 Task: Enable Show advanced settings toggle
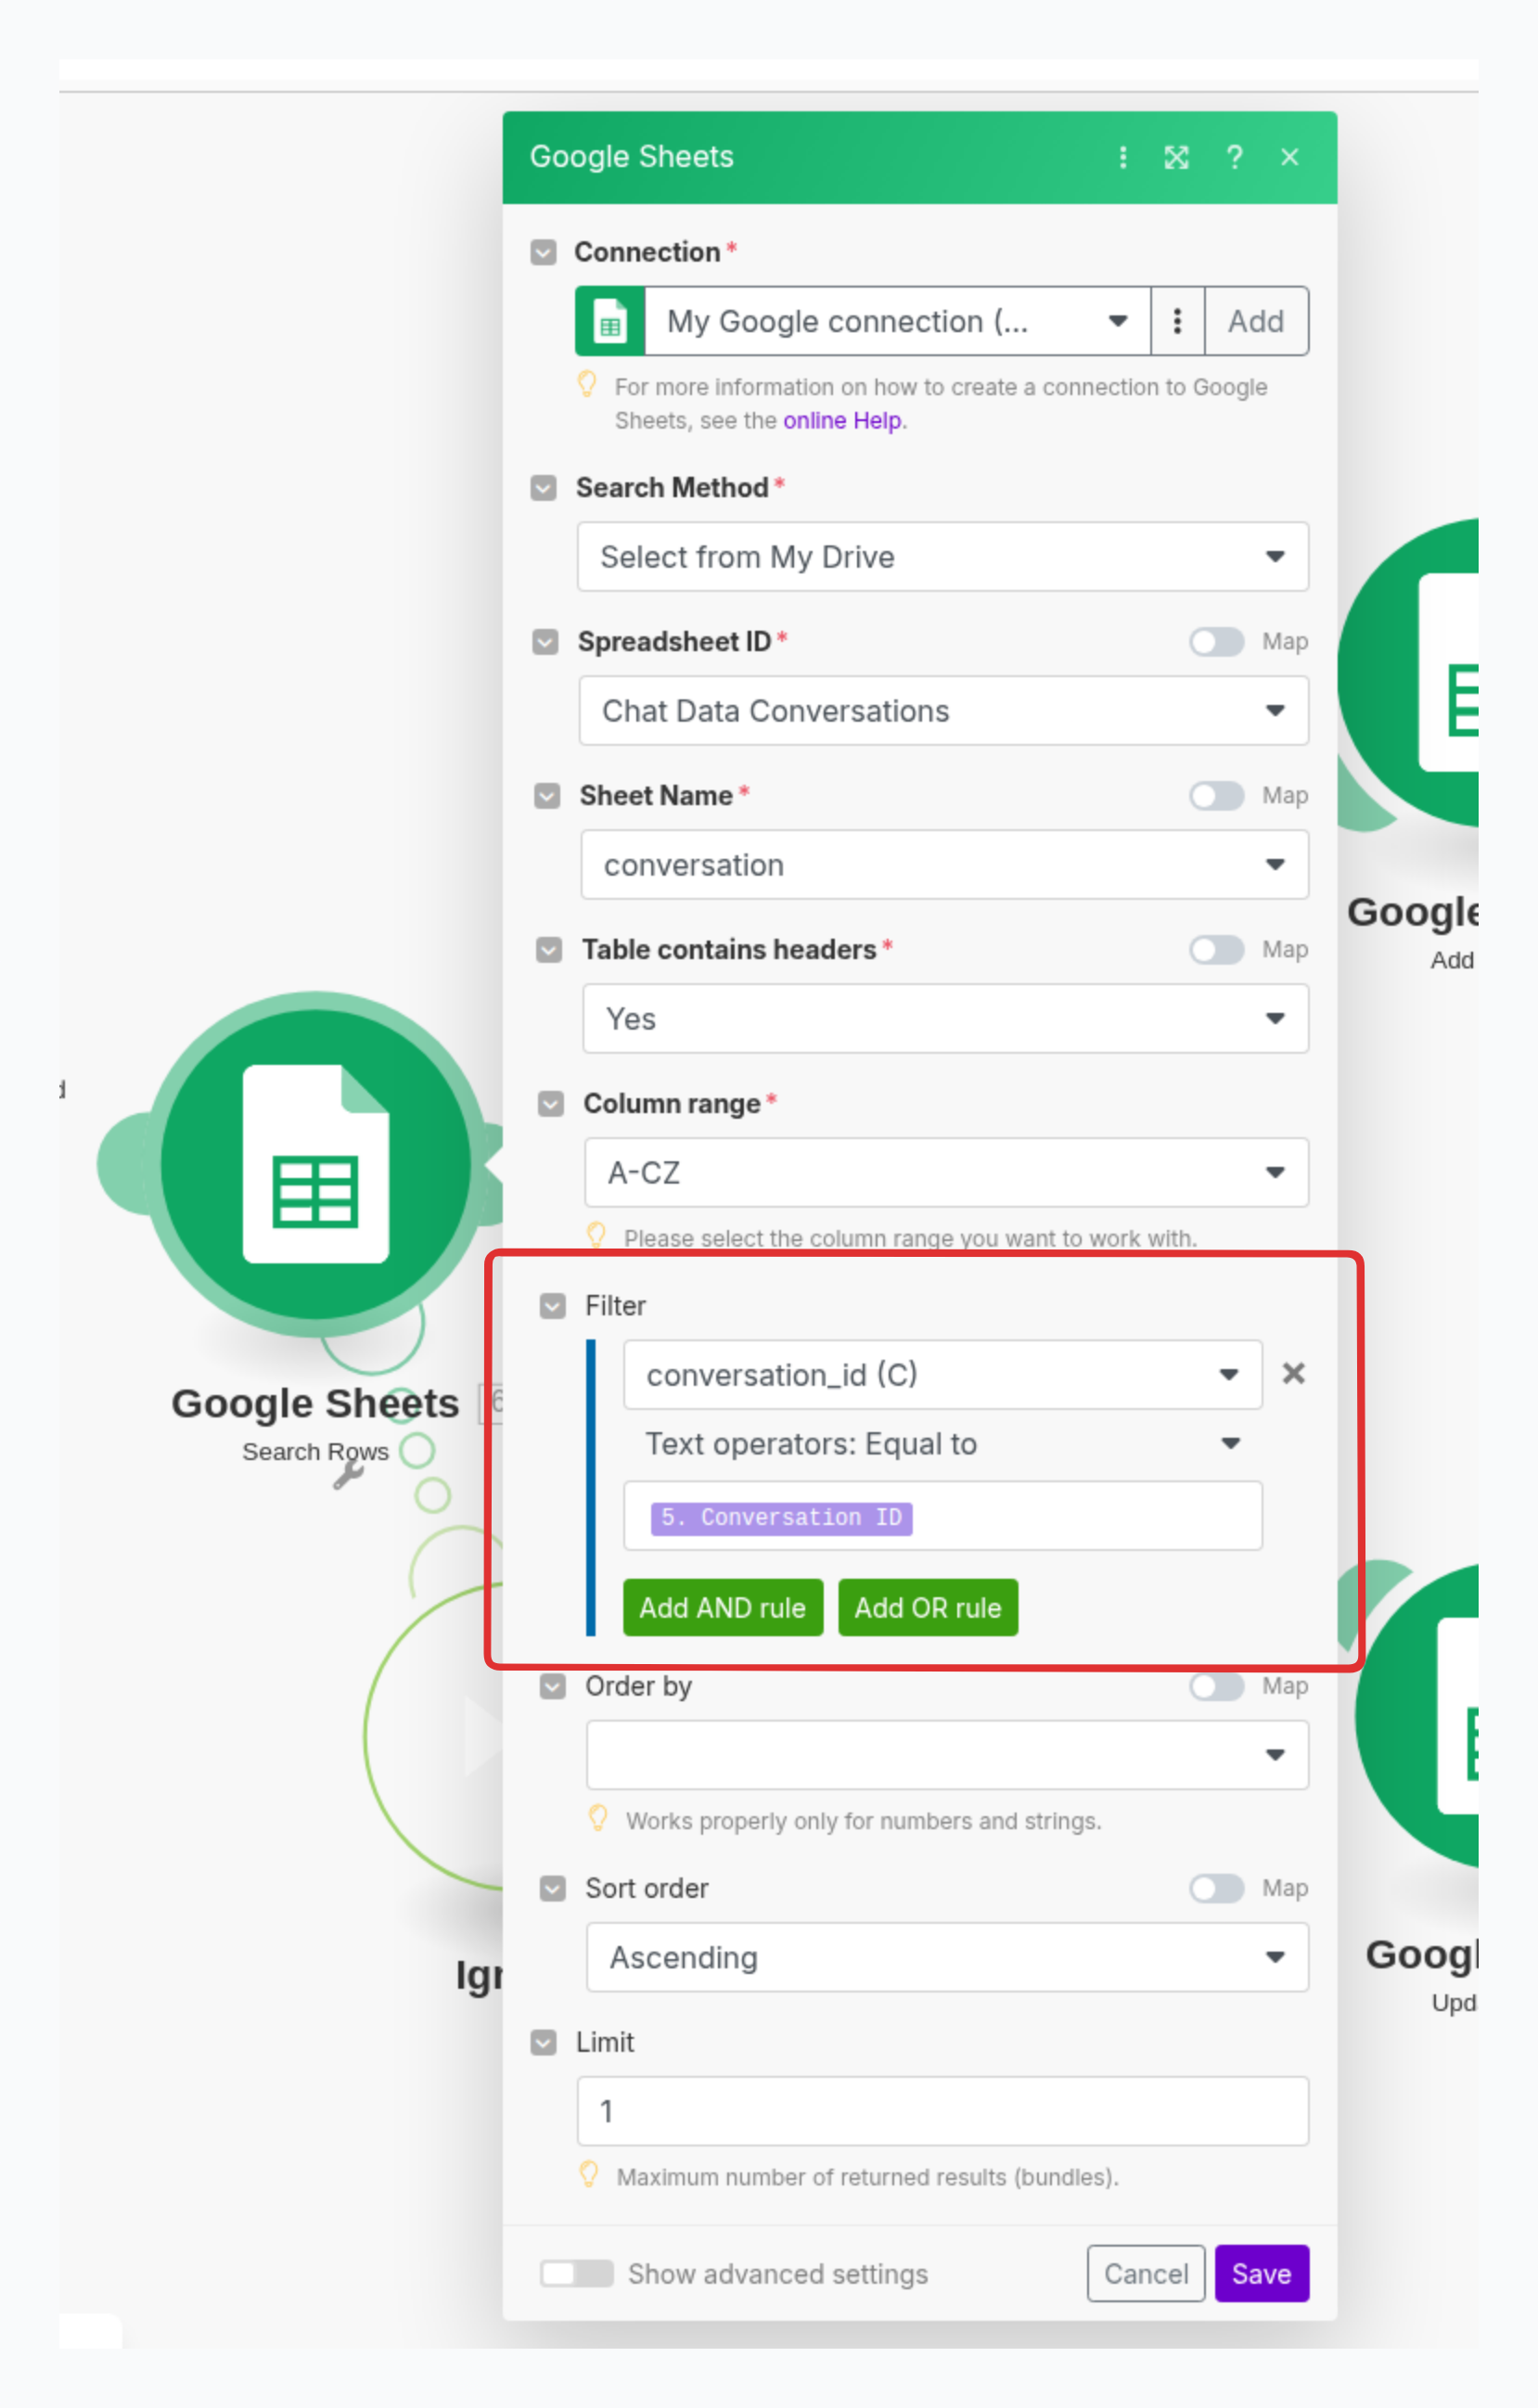[577, 2273]
